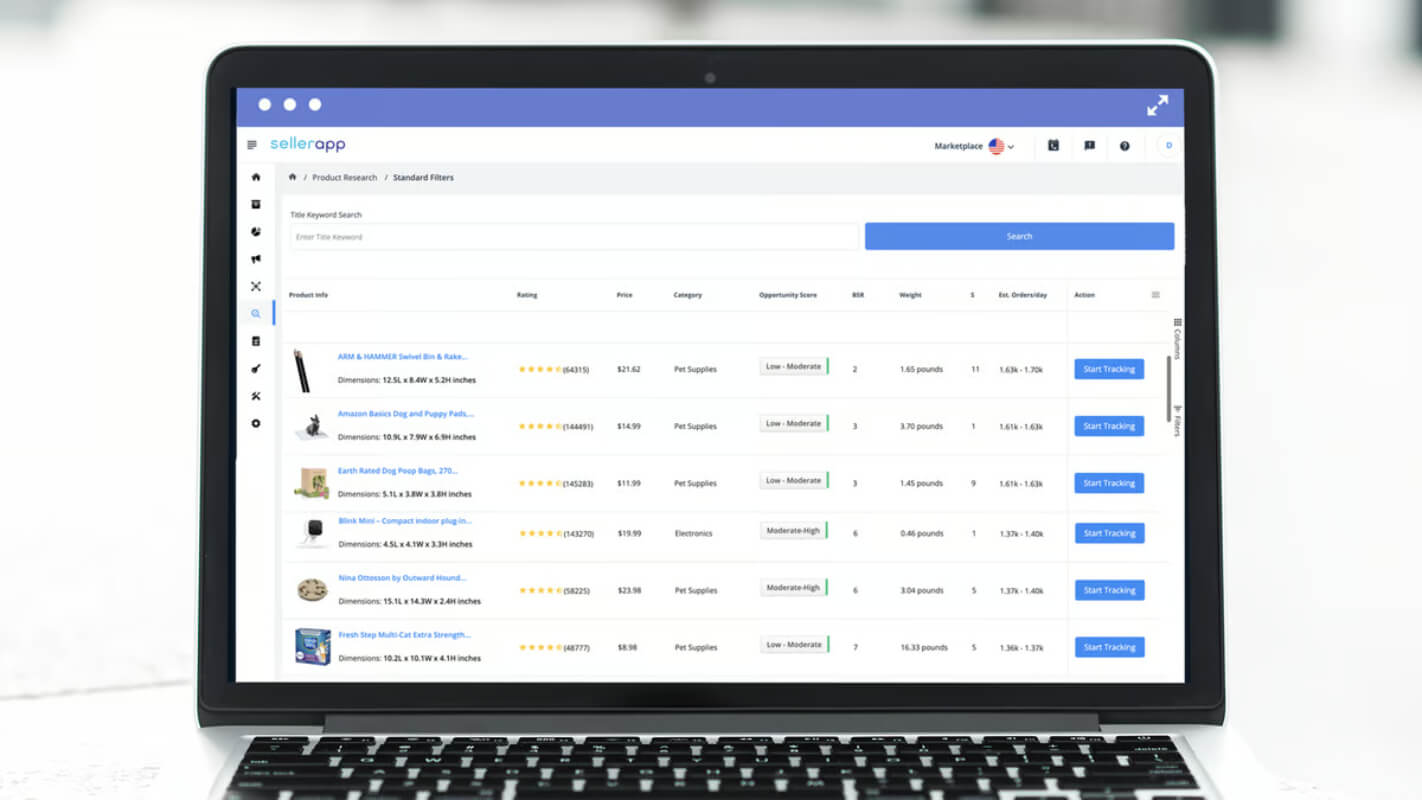Open the calendar icon in top bar
The width and height of the screenshot is (1422, 800).
click(x=1053, y=146)
